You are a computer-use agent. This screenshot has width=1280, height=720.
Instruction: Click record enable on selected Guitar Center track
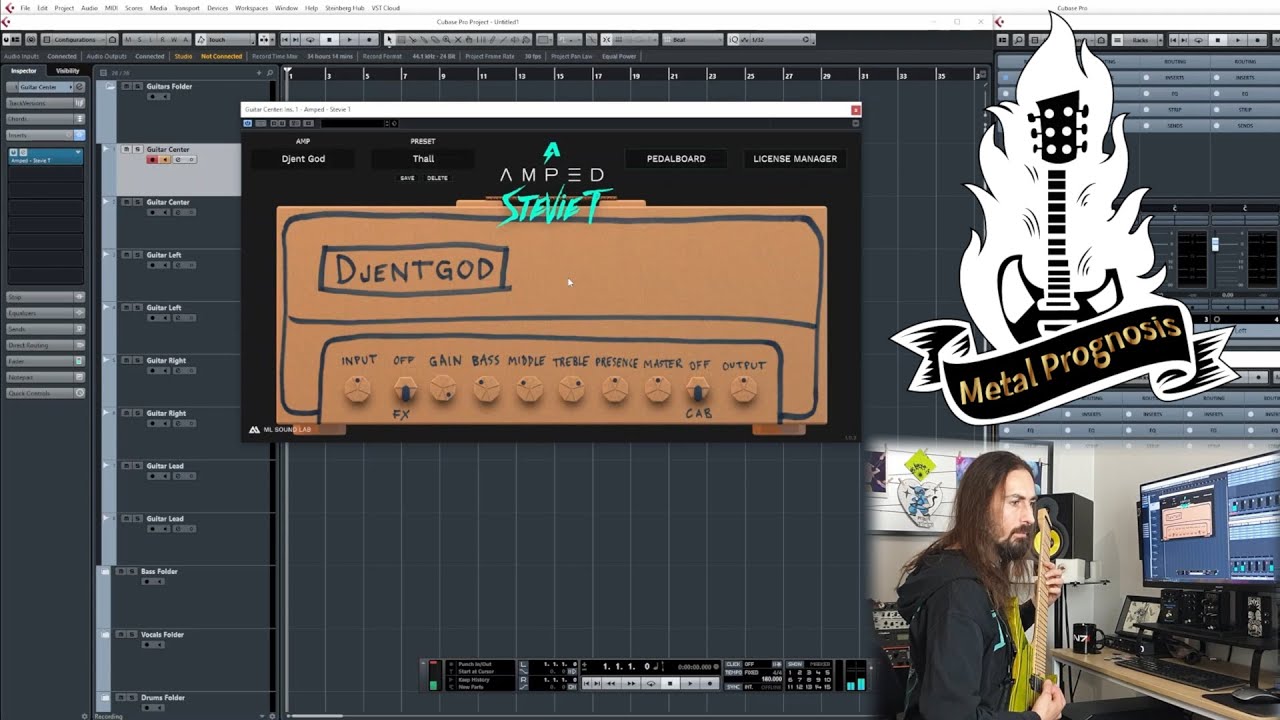coord(152,160)
